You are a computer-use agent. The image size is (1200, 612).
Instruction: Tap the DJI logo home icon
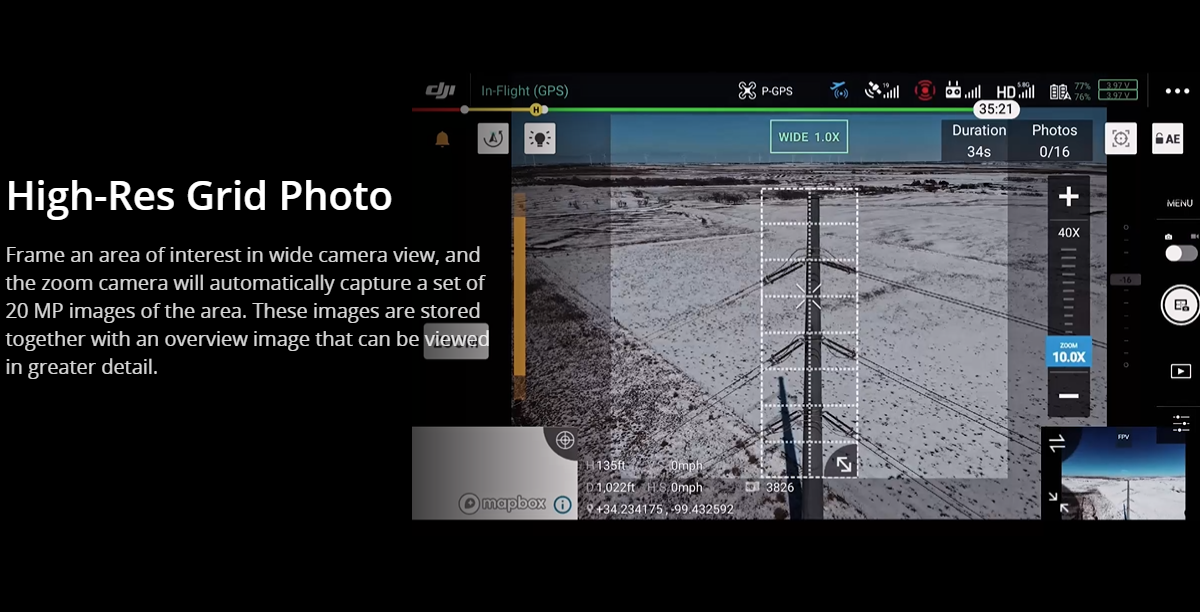pos(441,90)
